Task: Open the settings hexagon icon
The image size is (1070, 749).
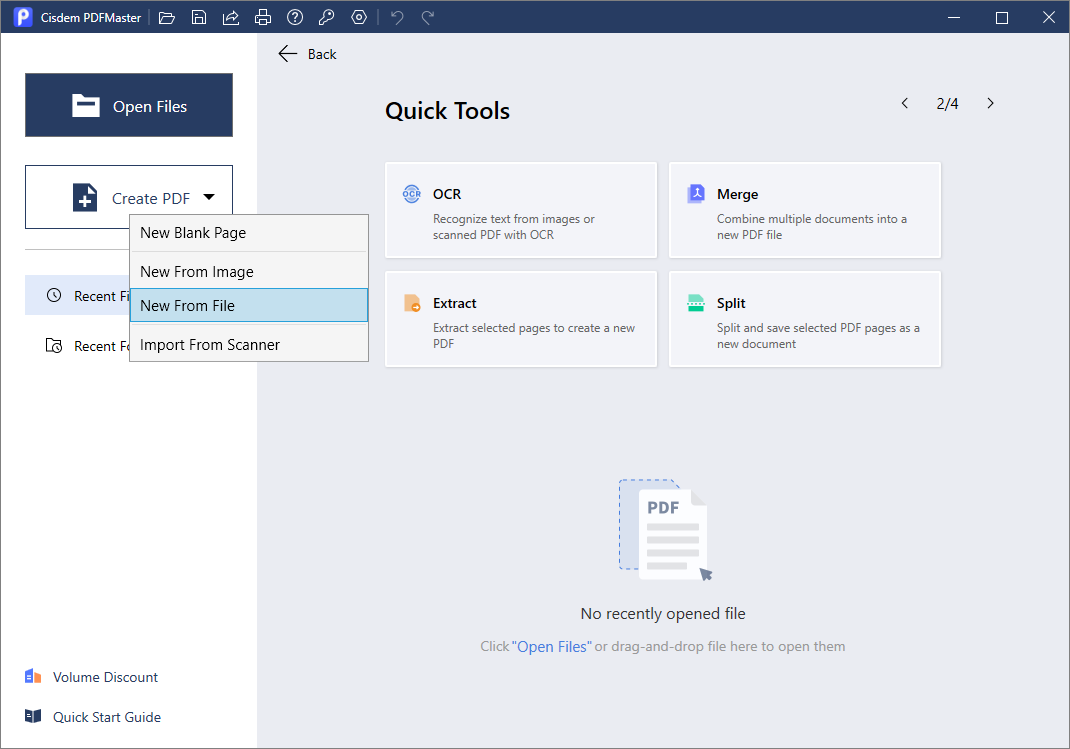Action: pyautogui.click(x=359, y=18)
